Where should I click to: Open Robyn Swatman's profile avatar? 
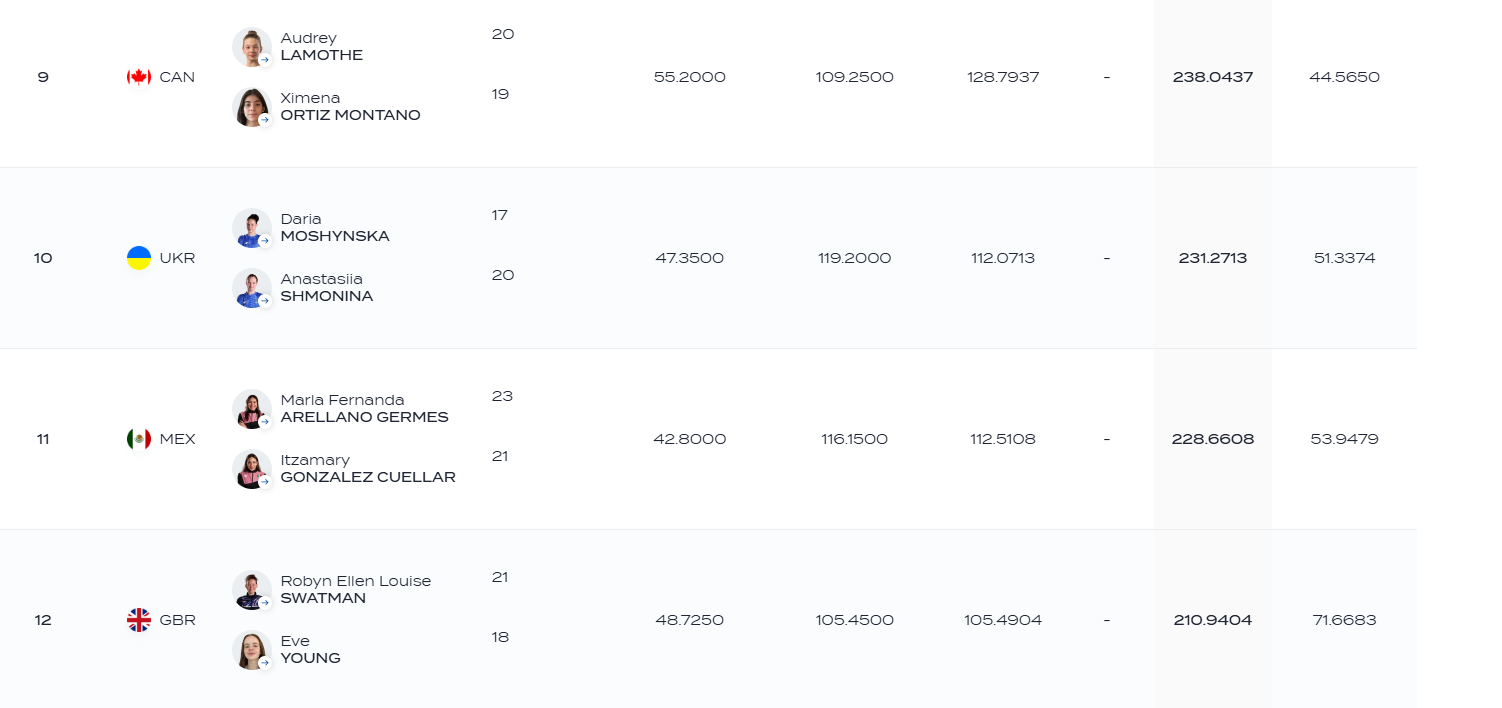[x=252, y=590]
